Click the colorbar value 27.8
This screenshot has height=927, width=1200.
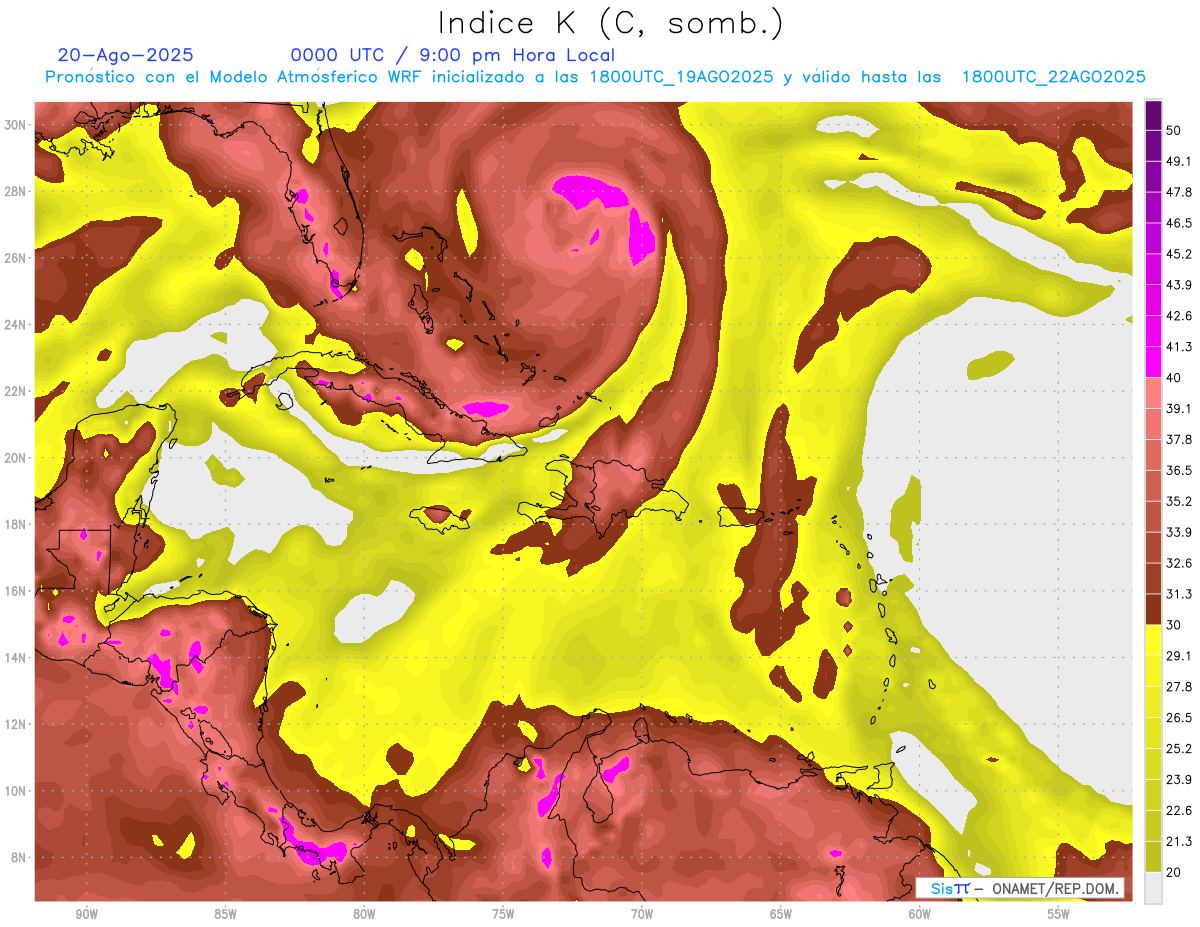click(x=1178, y=687)
